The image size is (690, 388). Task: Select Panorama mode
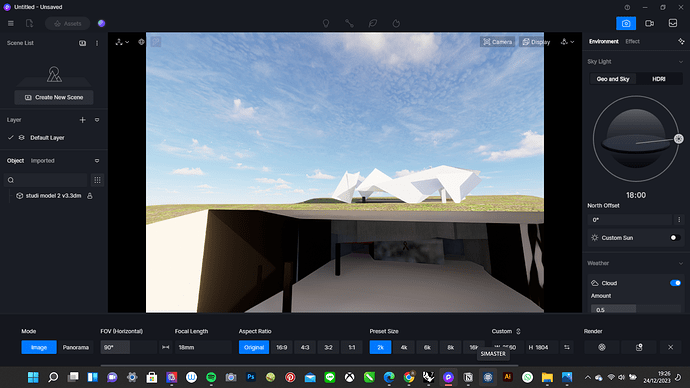pyautogui.click(x=76, y=347)
